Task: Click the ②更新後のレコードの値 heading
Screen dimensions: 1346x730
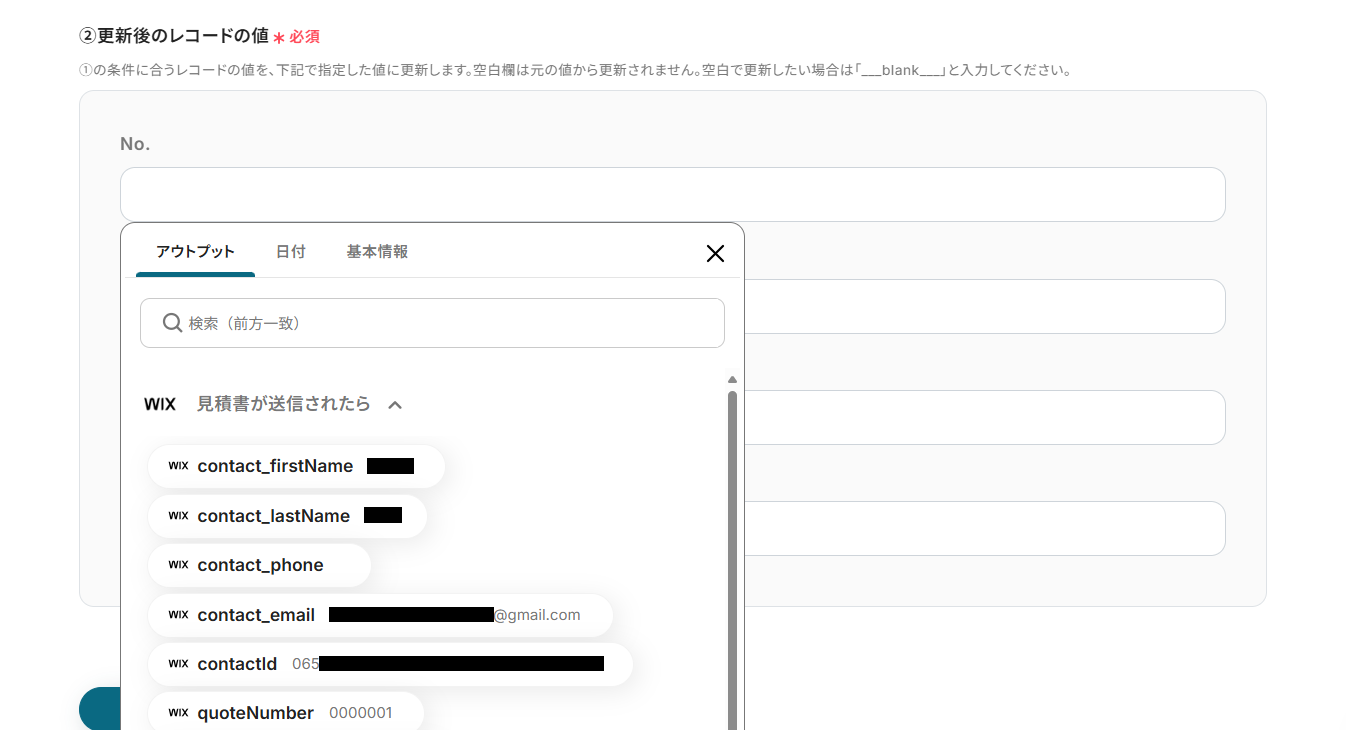Action: (x=173, y=36)
